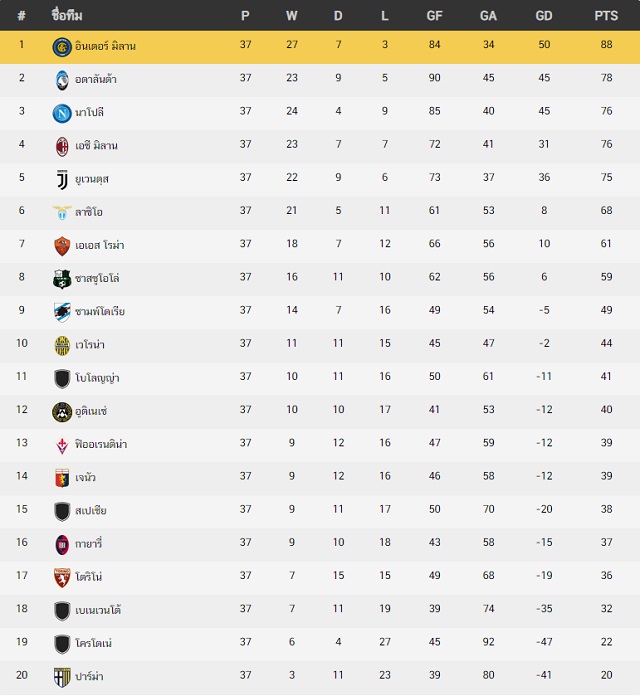Viewport: 640px width, 696px height.
Task: Select the Torino bull crest
Action: pos(62,577)
